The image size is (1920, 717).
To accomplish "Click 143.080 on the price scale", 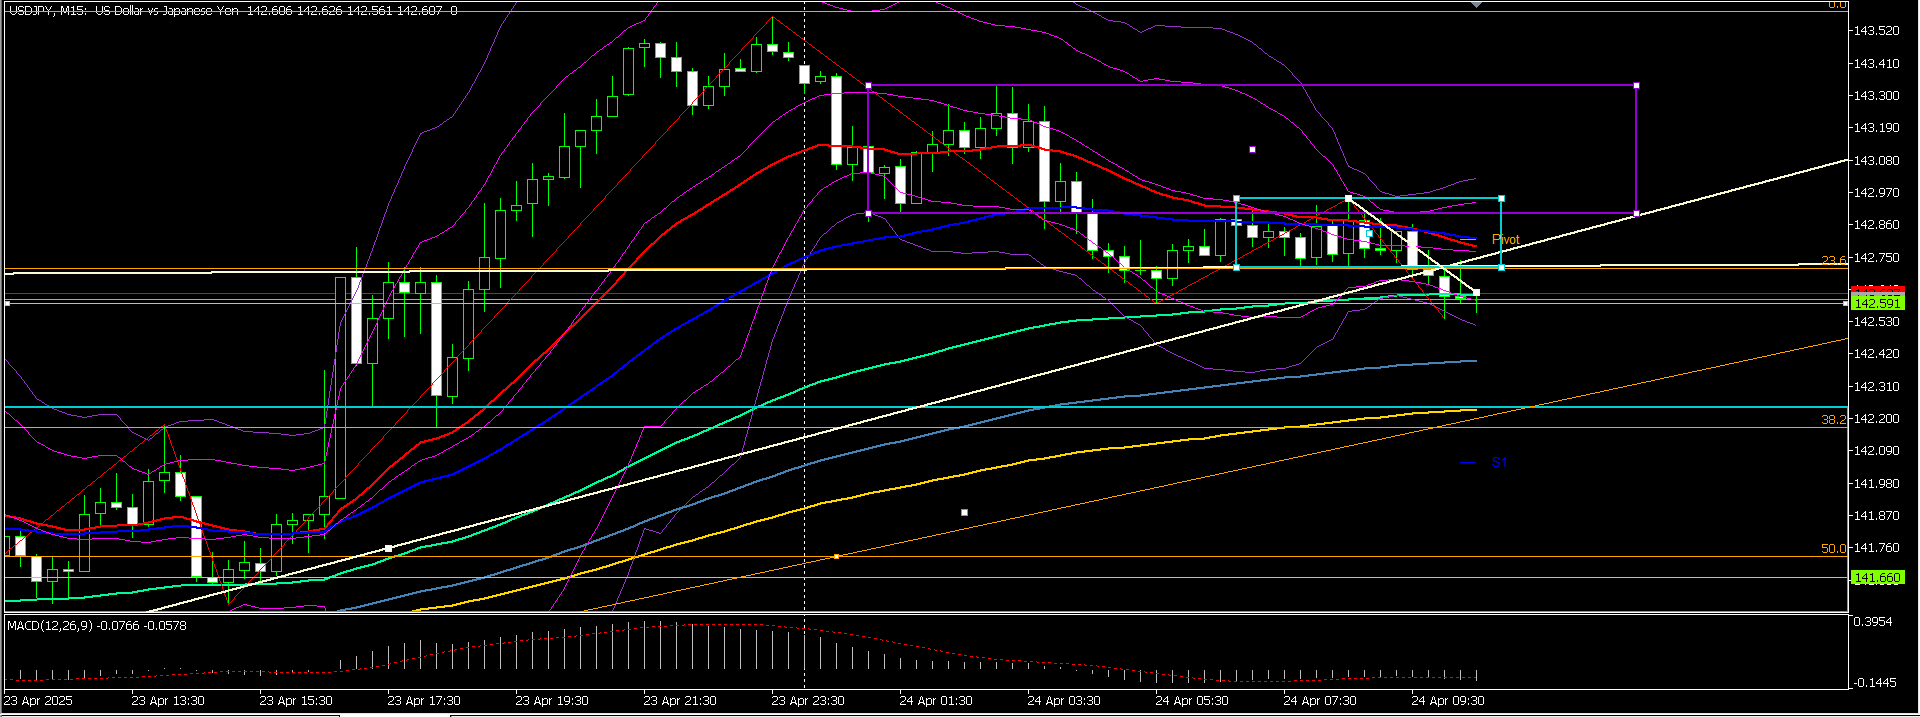I will [1876, 160].
